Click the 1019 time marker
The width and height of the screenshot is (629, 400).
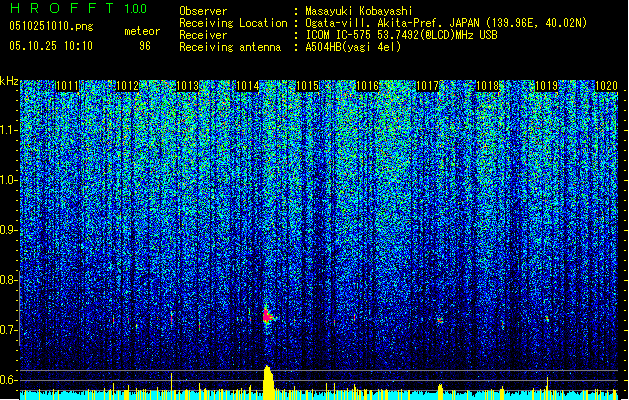(547, 86)
